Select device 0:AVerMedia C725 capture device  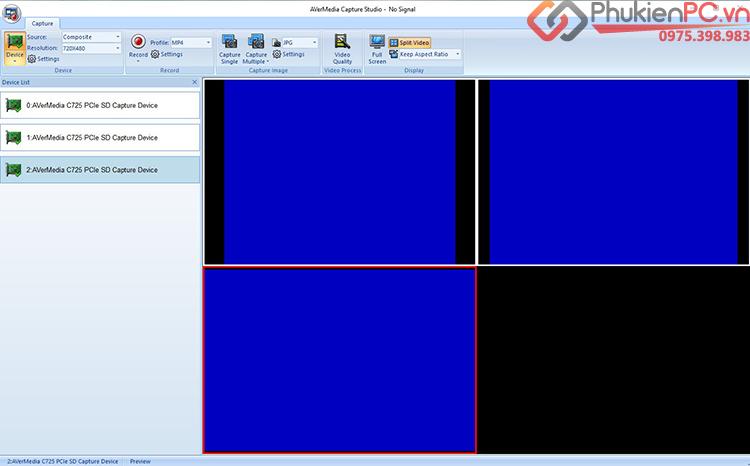(100, 105)
